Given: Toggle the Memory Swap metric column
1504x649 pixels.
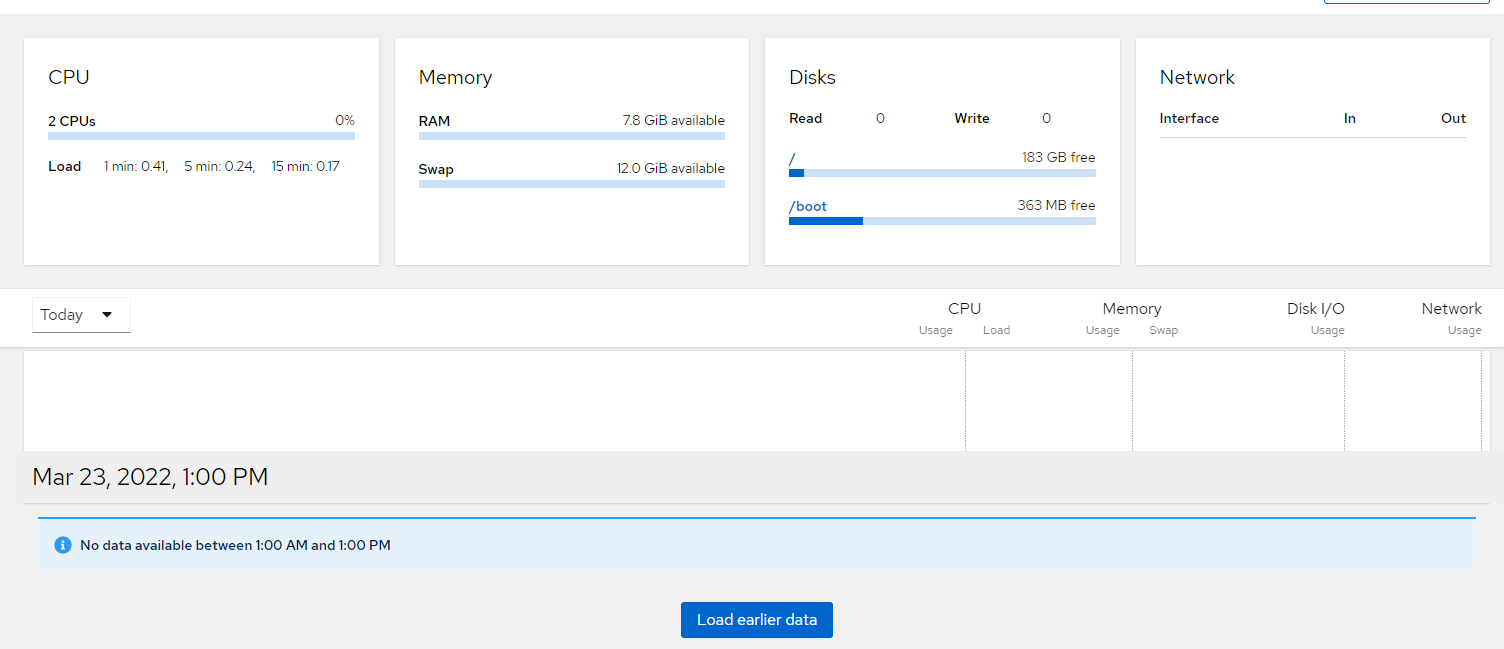Looking at the screenshot, I should (x=1163, y=330).
